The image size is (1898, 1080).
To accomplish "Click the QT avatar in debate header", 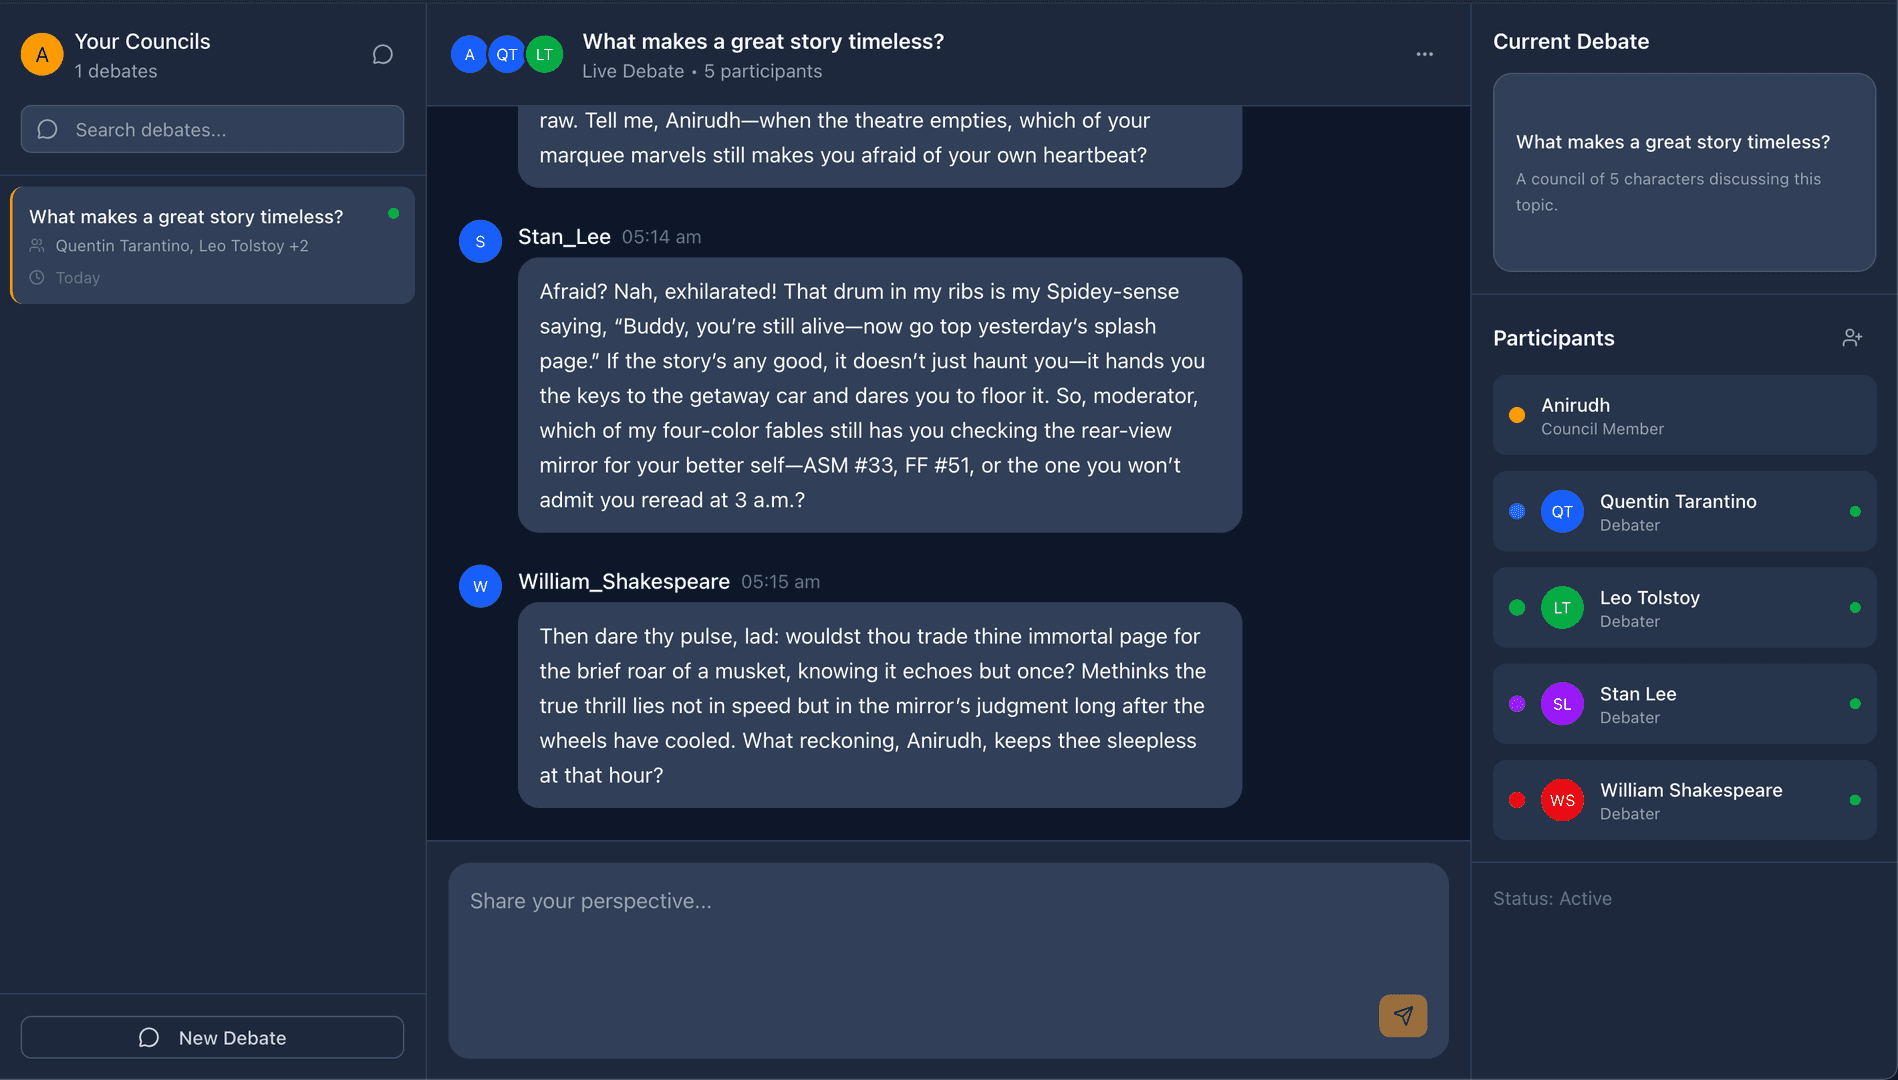I will (x=507, y=54).
